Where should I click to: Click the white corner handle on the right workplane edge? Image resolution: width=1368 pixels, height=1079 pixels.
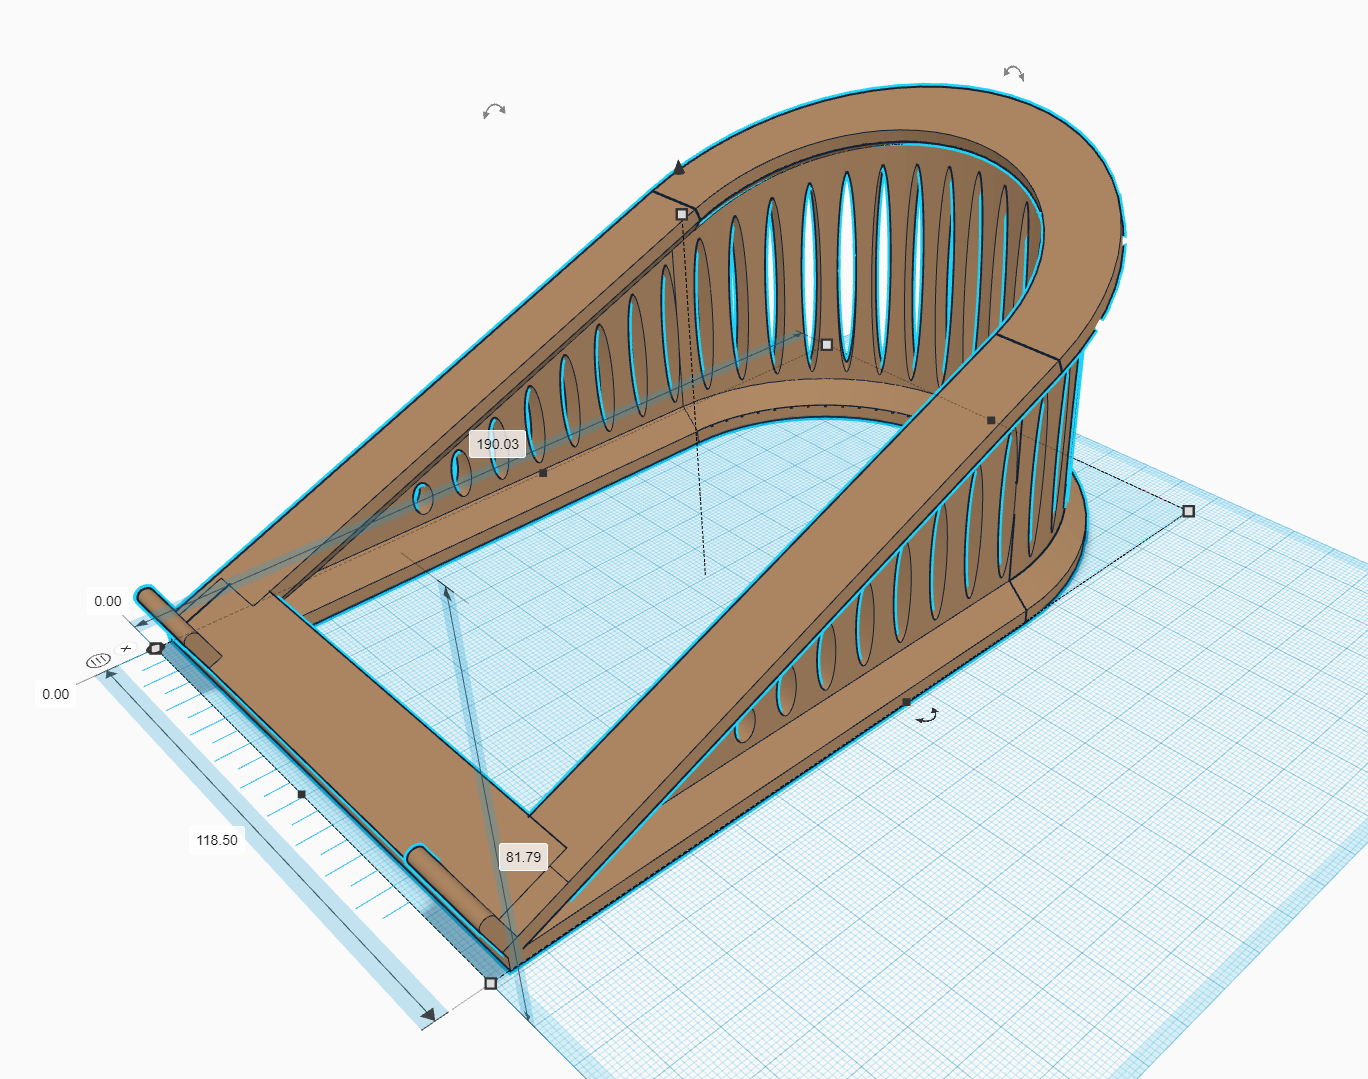[1188, 511]
